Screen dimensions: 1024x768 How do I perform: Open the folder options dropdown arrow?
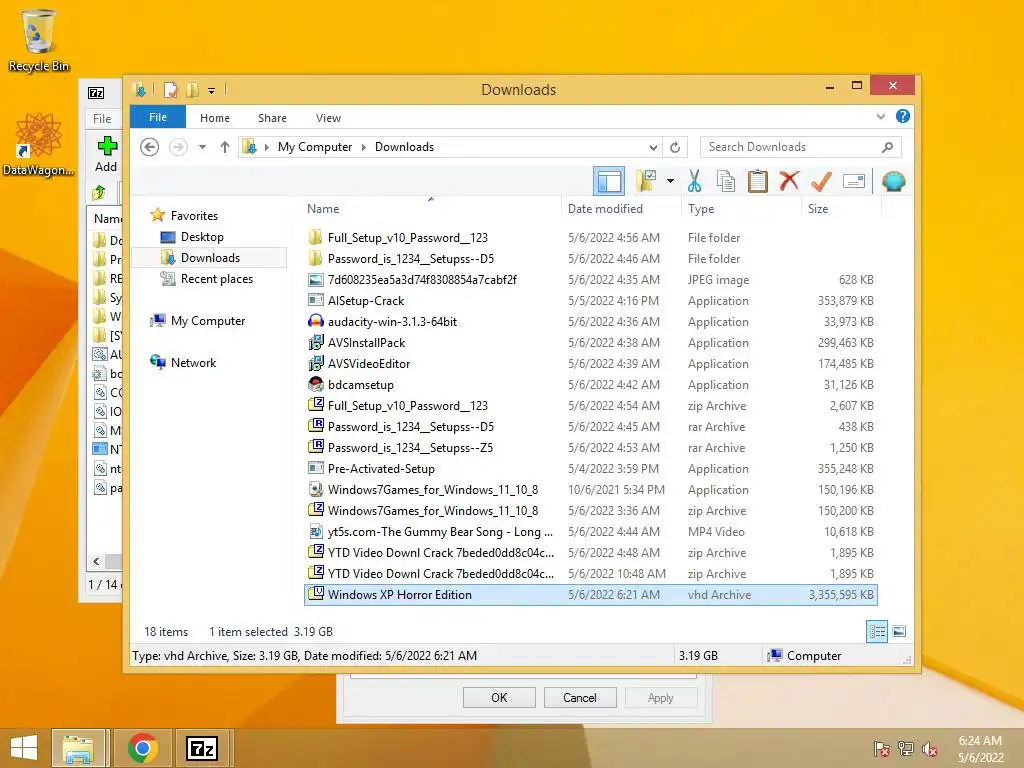pyautogui.click(x=670, y=181)
